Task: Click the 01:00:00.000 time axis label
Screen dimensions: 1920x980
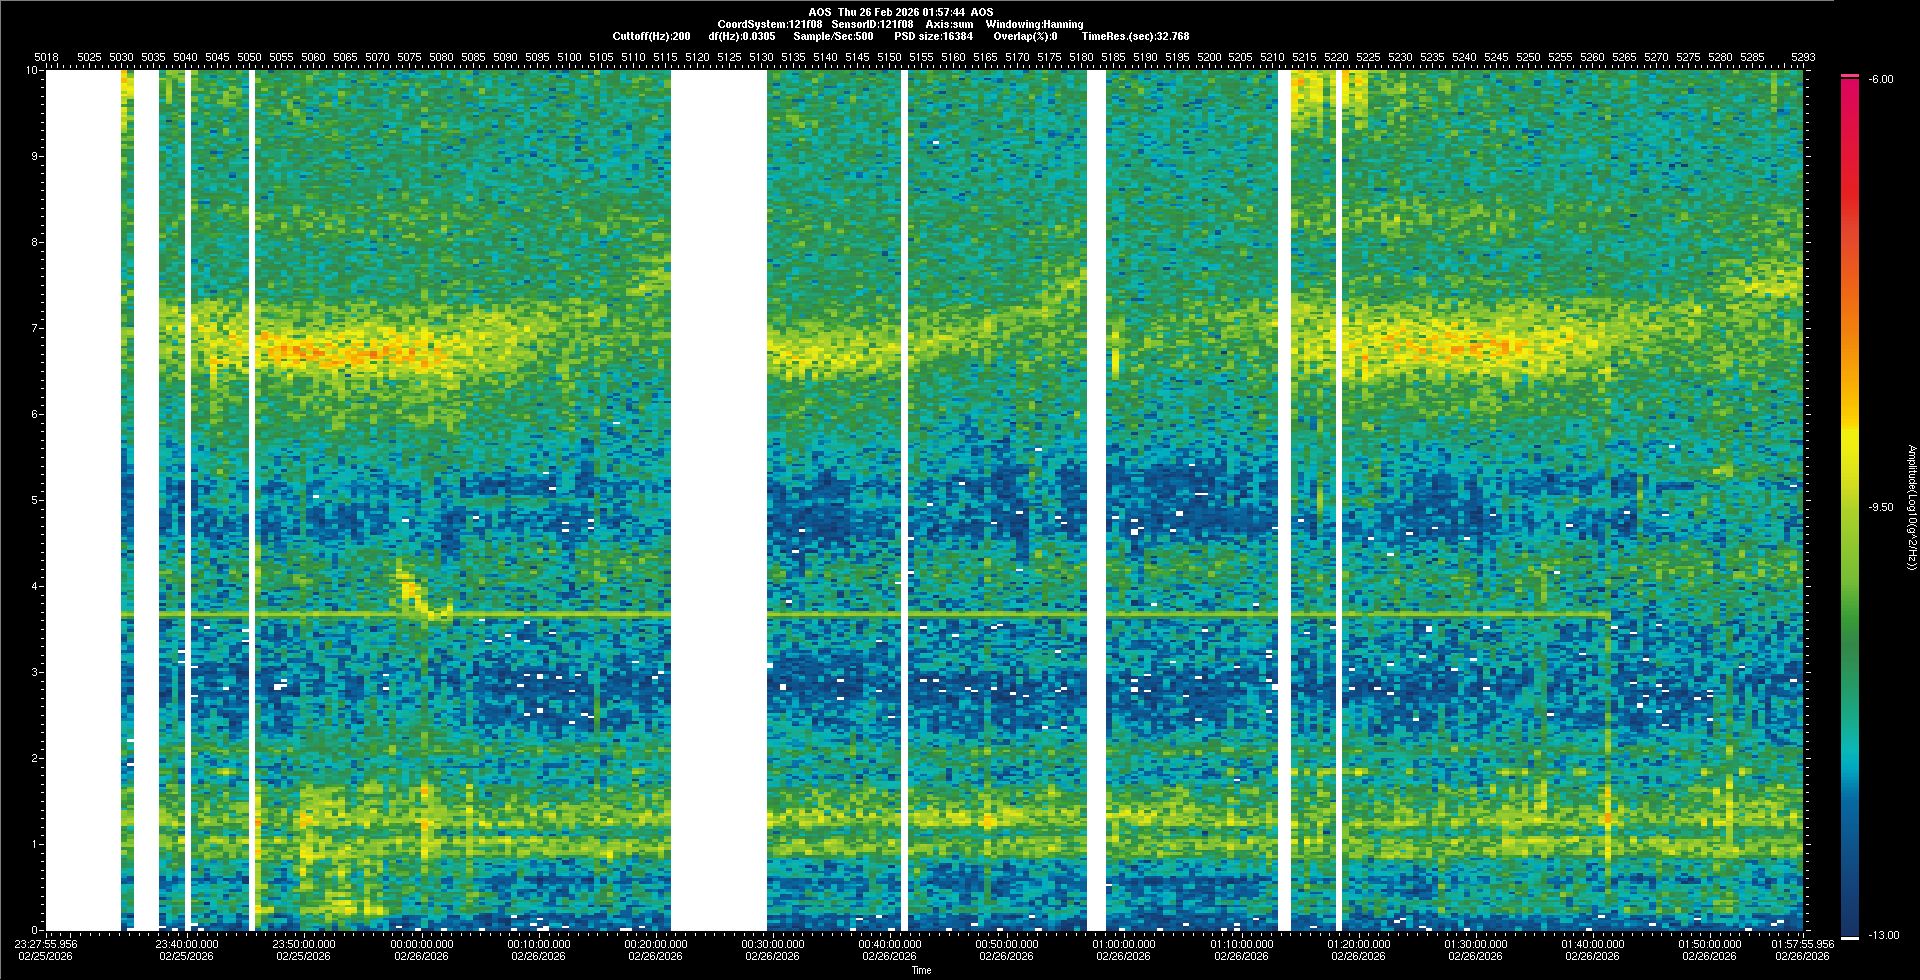Action: pos(1124,943)
